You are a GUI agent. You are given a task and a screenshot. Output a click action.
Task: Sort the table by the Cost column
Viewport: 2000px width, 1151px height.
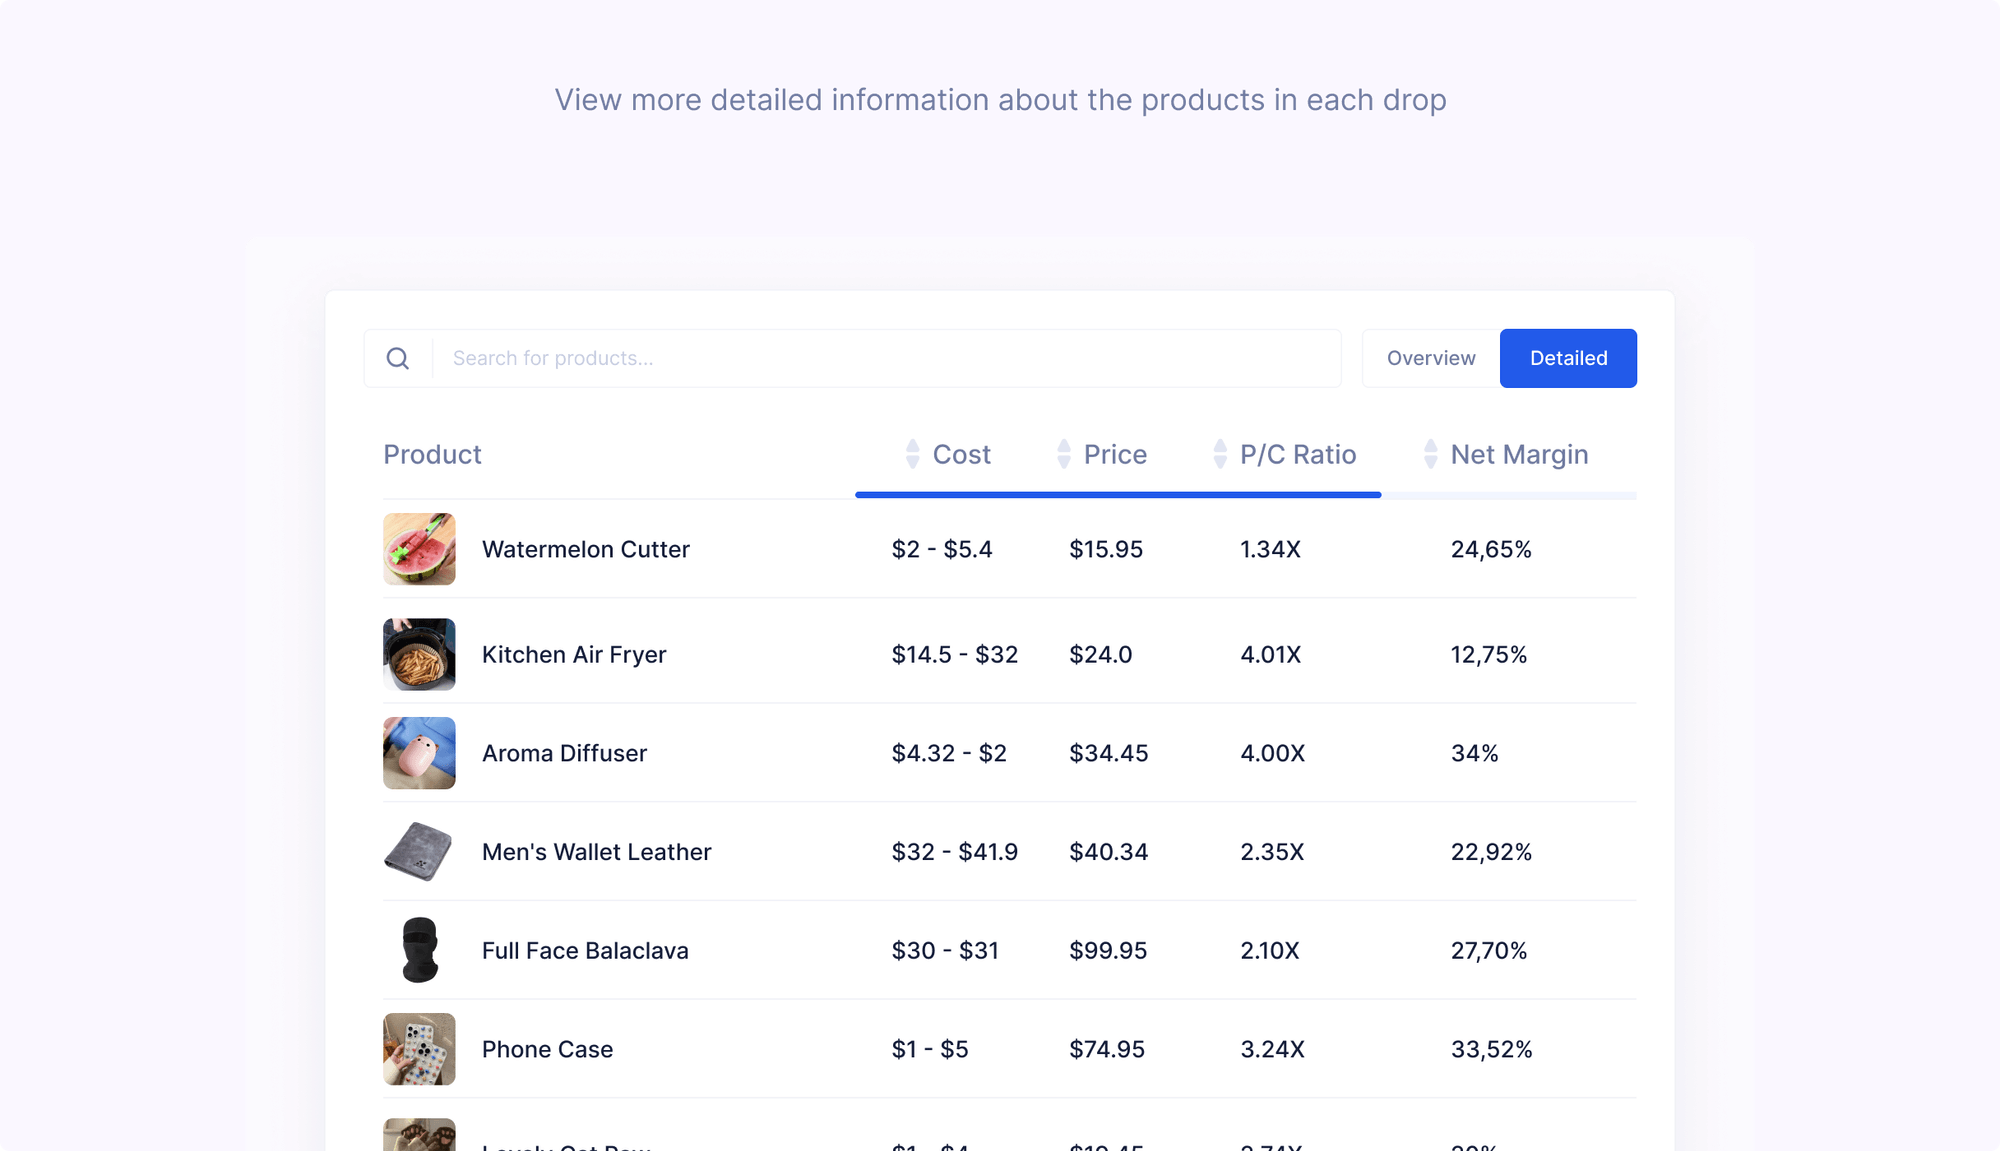tap(961, 454)
